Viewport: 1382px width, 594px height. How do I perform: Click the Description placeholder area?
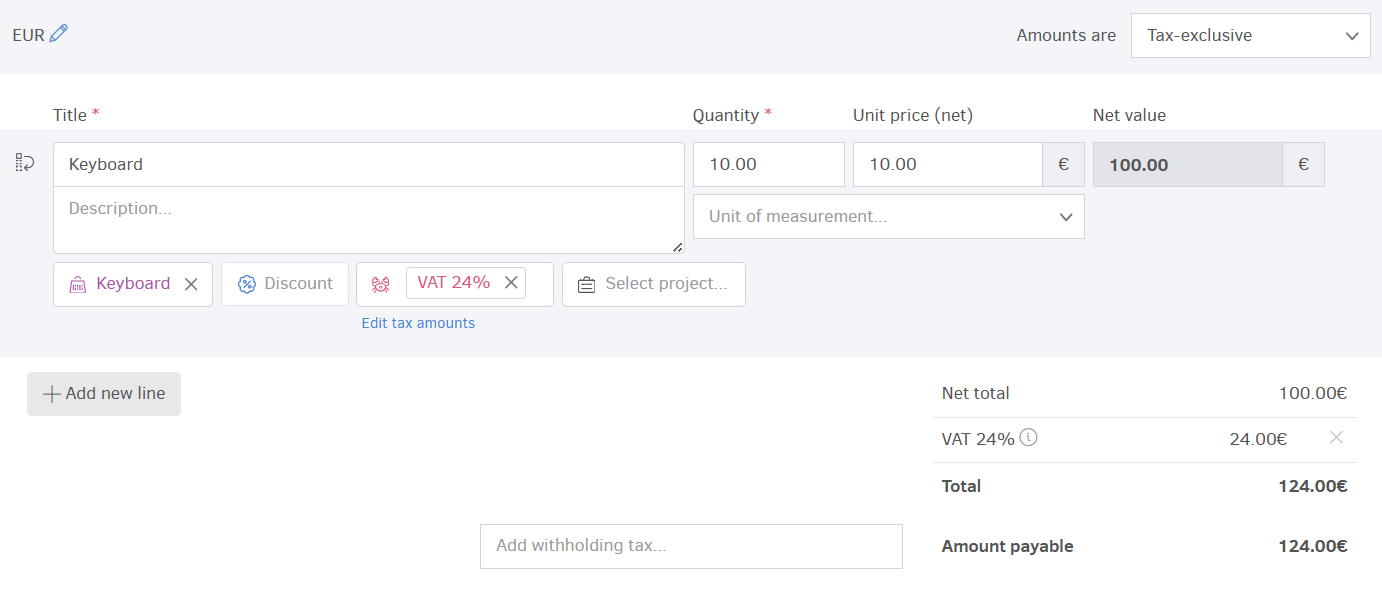367,220
